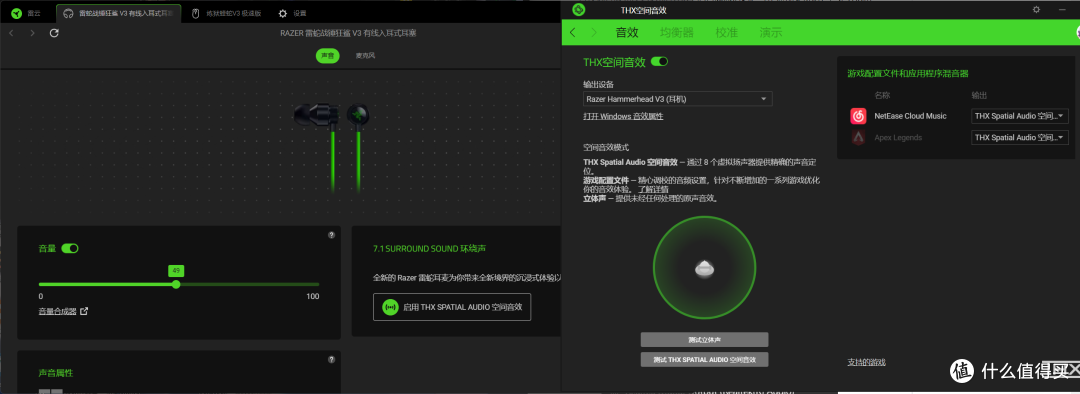The image size is (1080, 394).
Task: Click the external-link icon beside 音量合成器
Action: 85,311
